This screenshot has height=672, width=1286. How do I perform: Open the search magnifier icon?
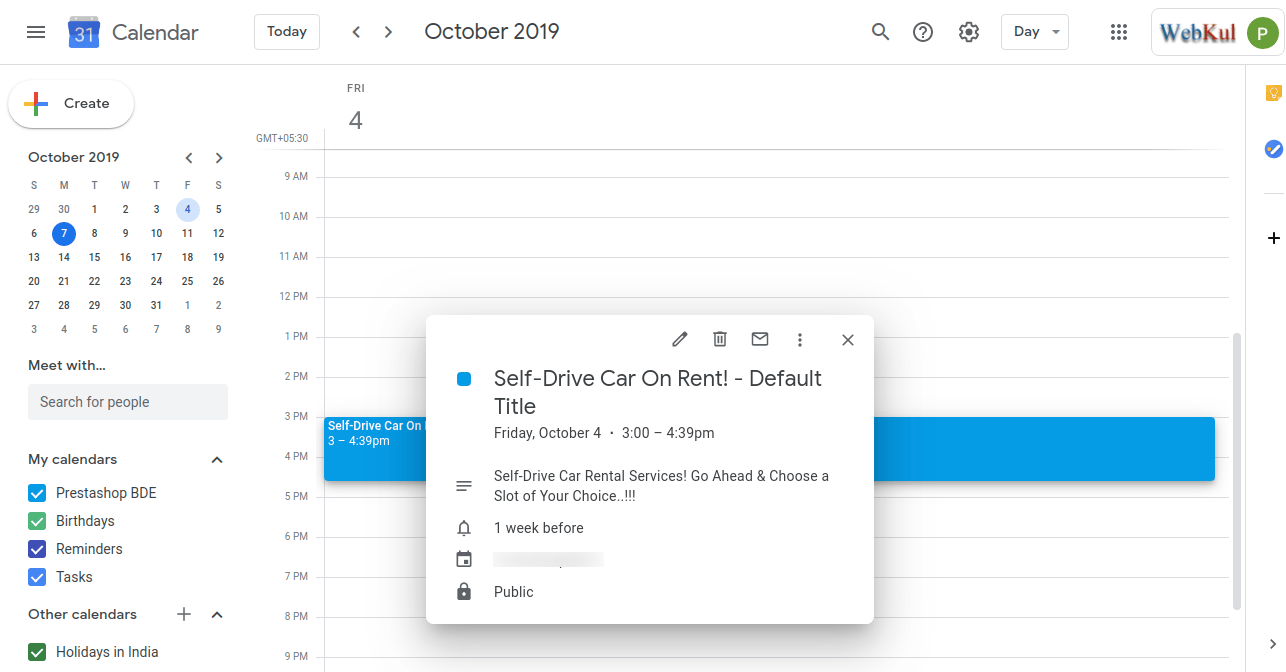[x=880, y=32]
